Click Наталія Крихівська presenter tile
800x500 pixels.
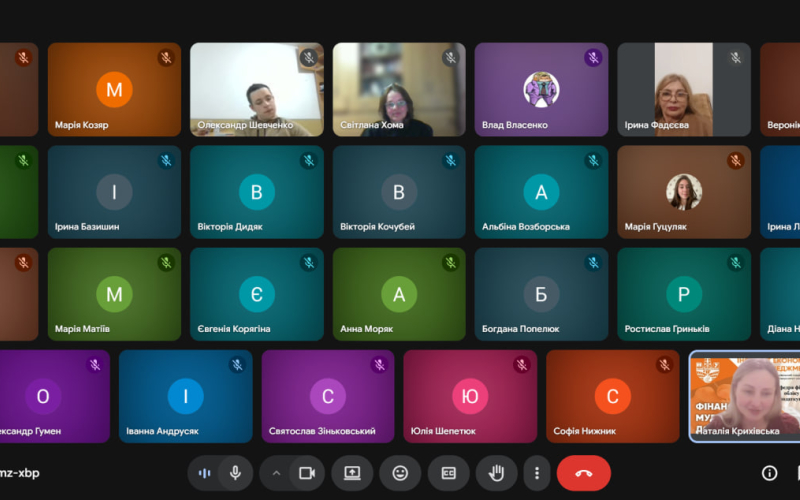pos(745,395)
